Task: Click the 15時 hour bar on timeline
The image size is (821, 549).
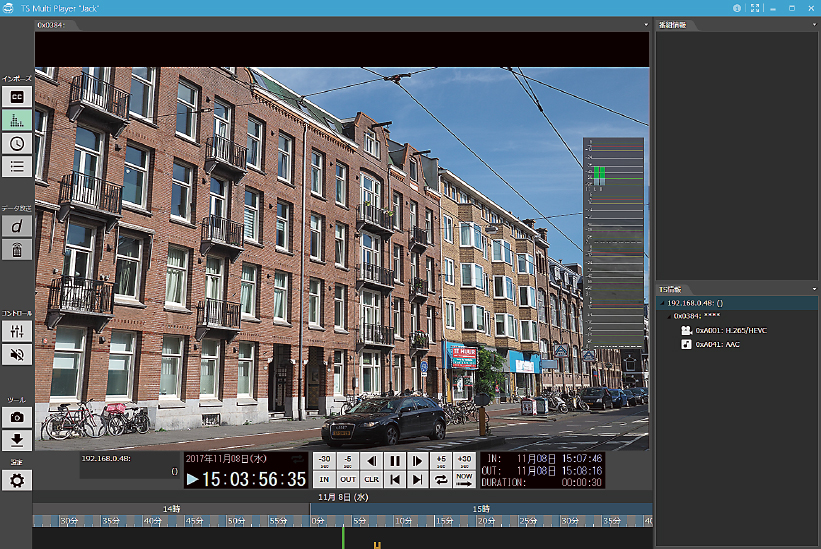Action: (x=481, y=508)
